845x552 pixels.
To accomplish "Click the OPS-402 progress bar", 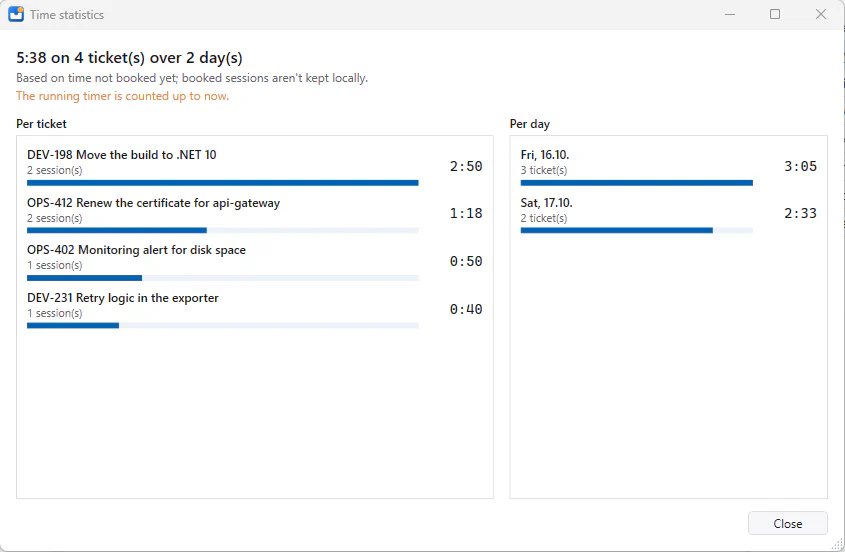I will coord(223,278).
